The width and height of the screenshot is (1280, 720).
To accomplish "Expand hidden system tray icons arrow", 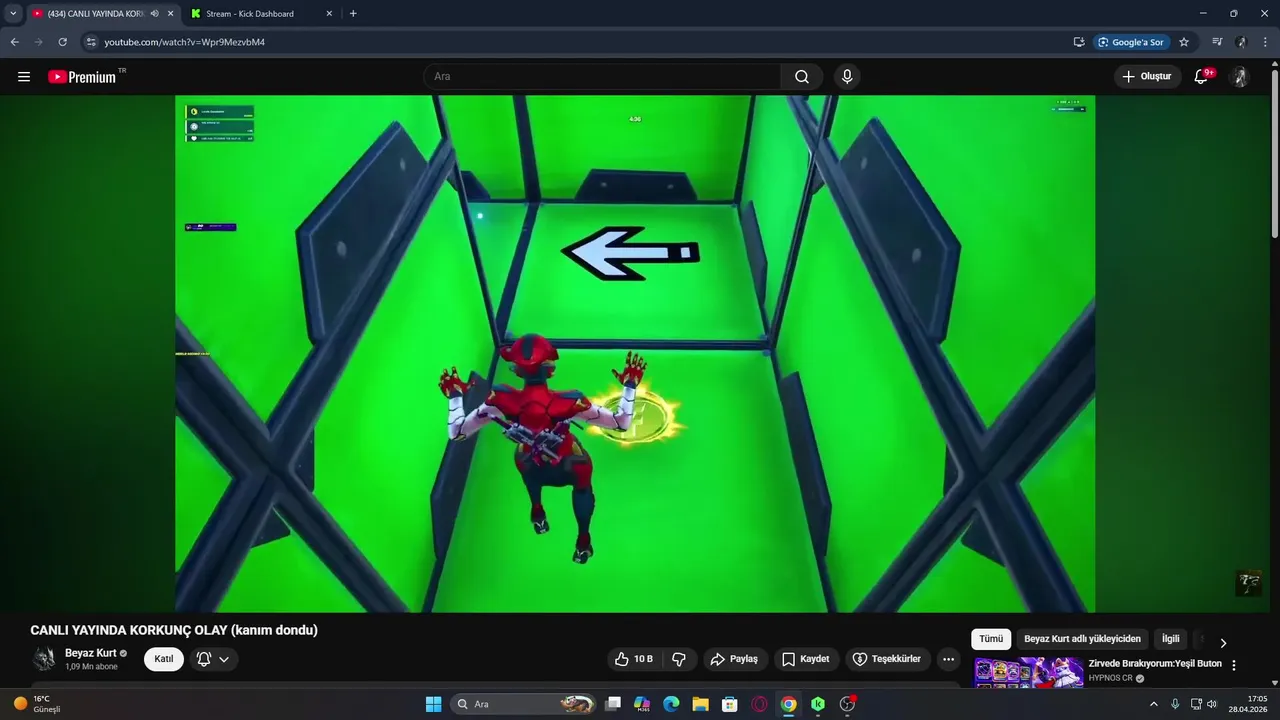I will tap(1153, 704).
